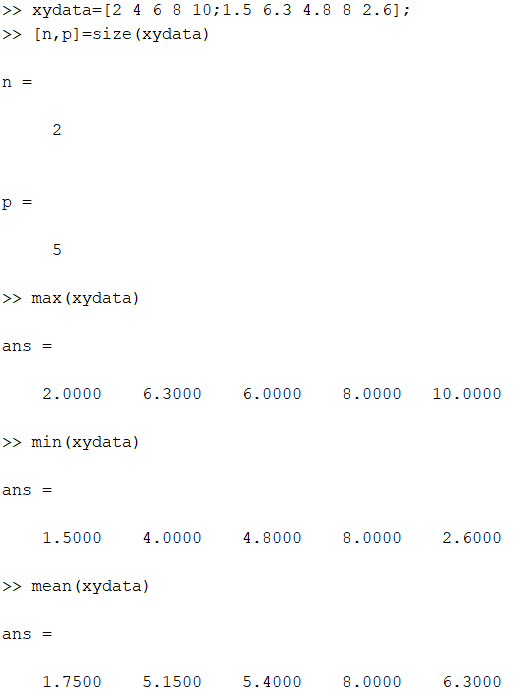The image size is (521, 695).
Task: Click the ans = label above mean results
Action: [x=27, y=634]
